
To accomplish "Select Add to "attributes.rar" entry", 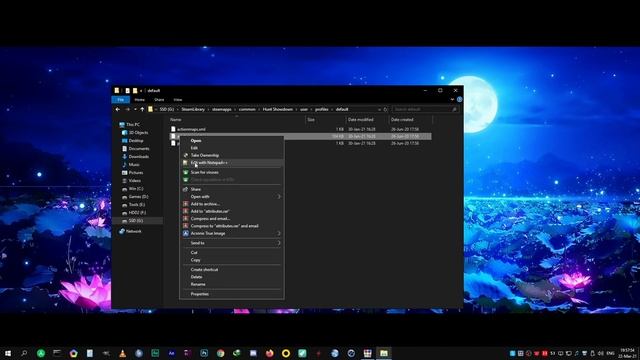I will click(232, 211).
